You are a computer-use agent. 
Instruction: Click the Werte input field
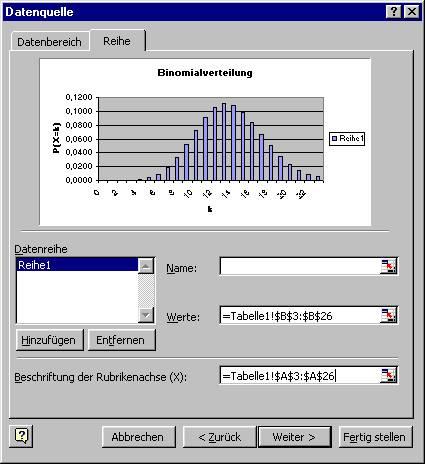pyautogui.click(x=300, y=315)
